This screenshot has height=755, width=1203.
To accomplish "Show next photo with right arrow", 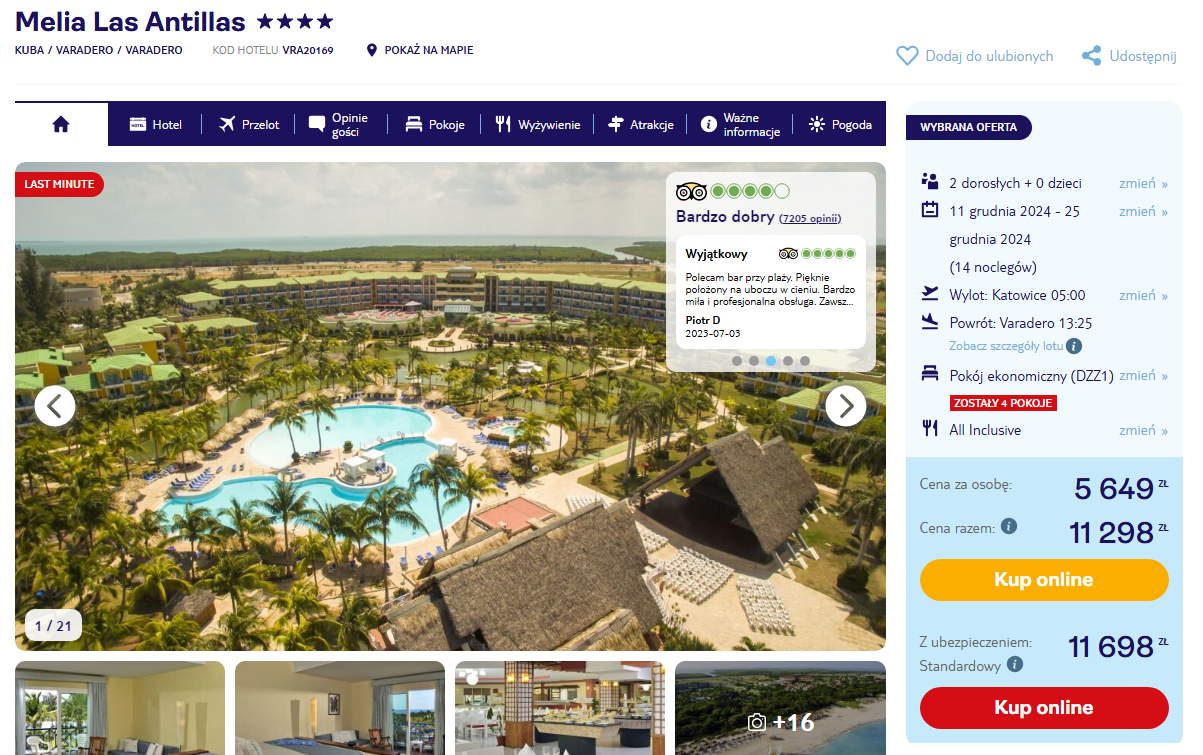I will point(846,406).
